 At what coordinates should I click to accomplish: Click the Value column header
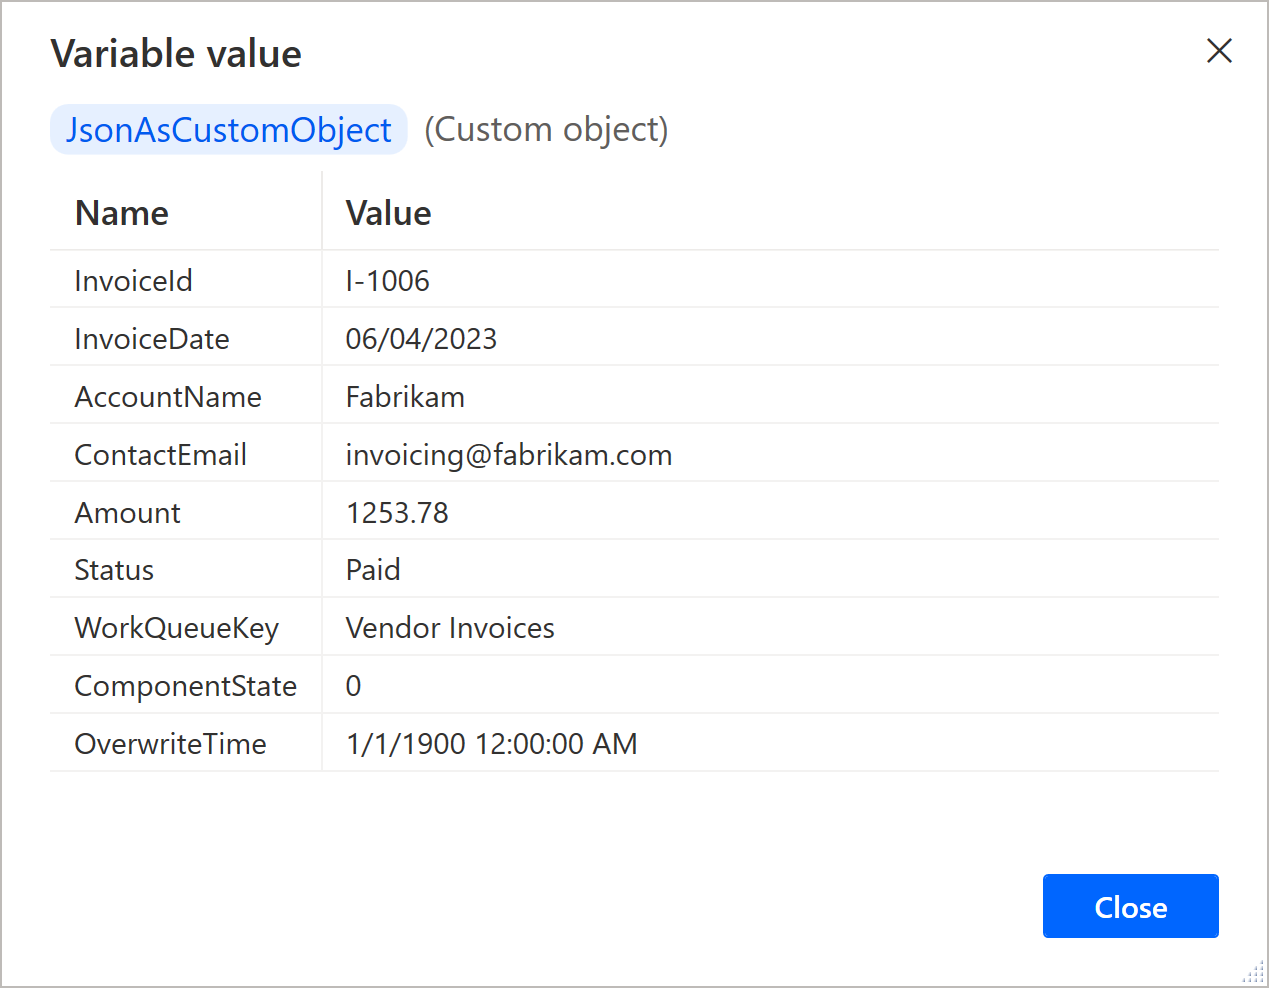point(388,213)
